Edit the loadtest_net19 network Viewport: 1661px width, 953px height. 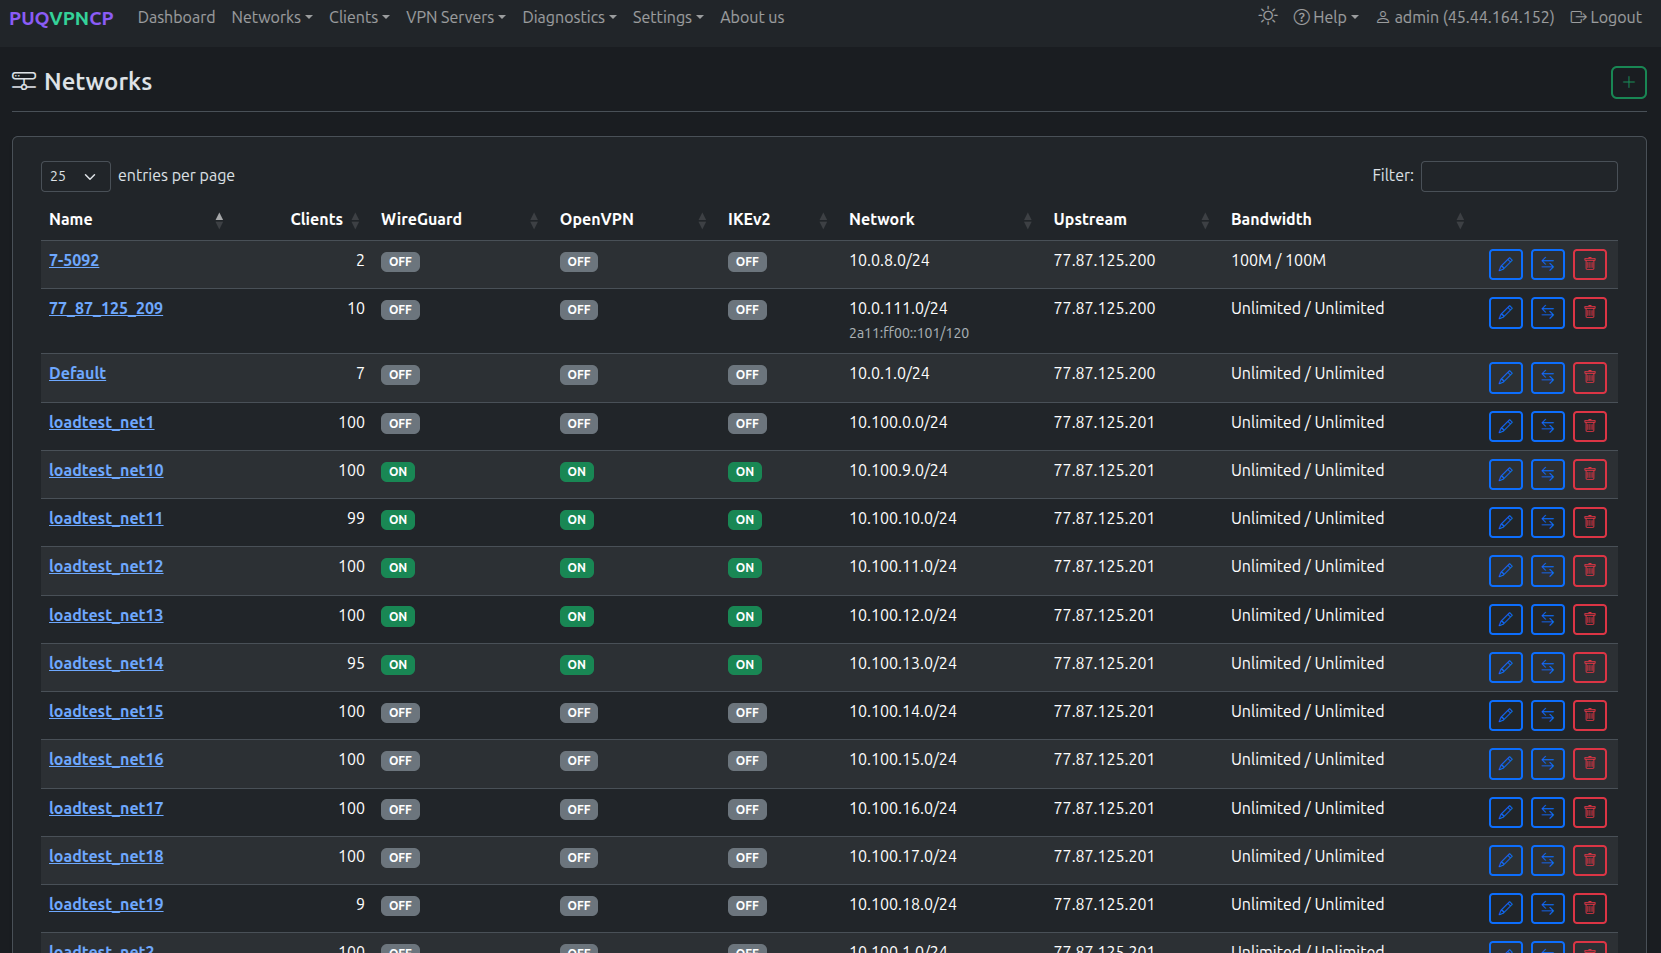[x=1505, y=908]
